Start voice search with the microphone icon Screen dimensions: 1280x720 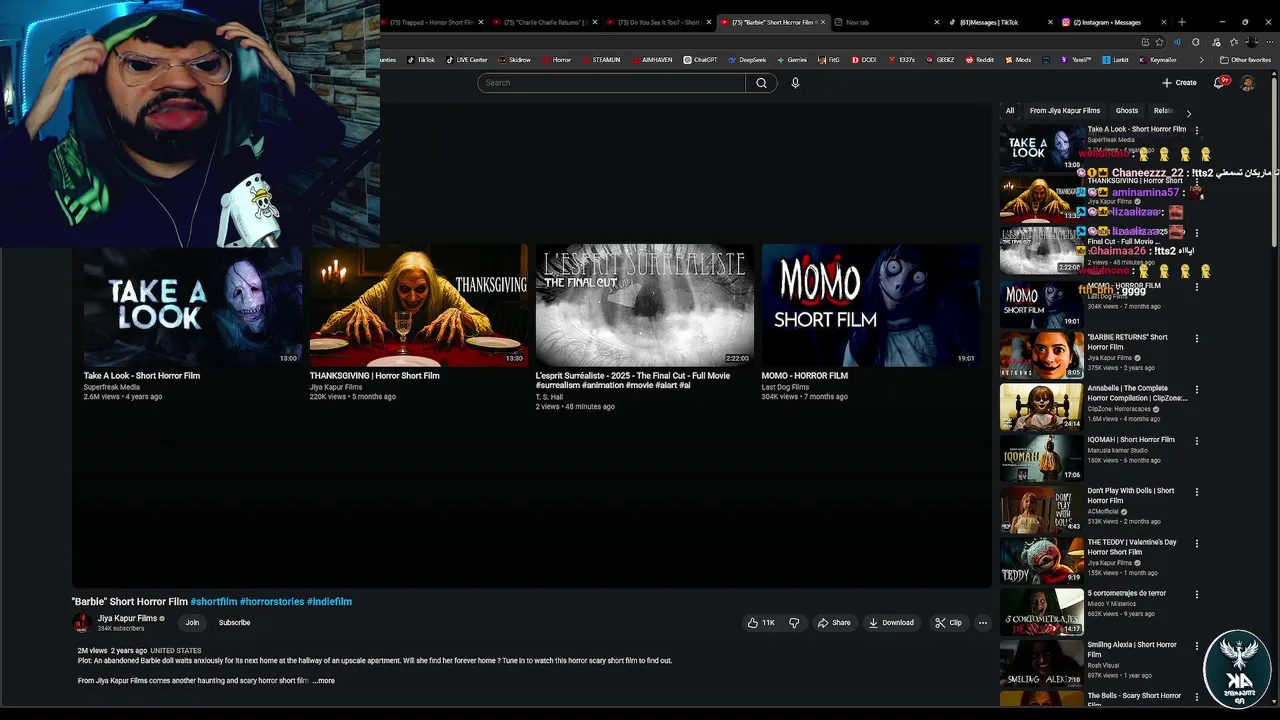[x=795, y=83]
